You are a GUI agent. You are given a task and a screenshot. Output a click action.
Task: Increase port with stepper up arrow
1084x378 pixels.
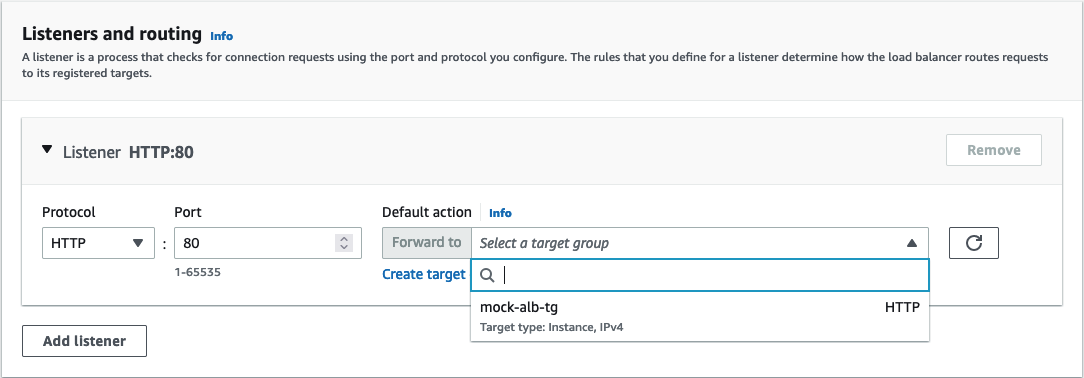344,238
